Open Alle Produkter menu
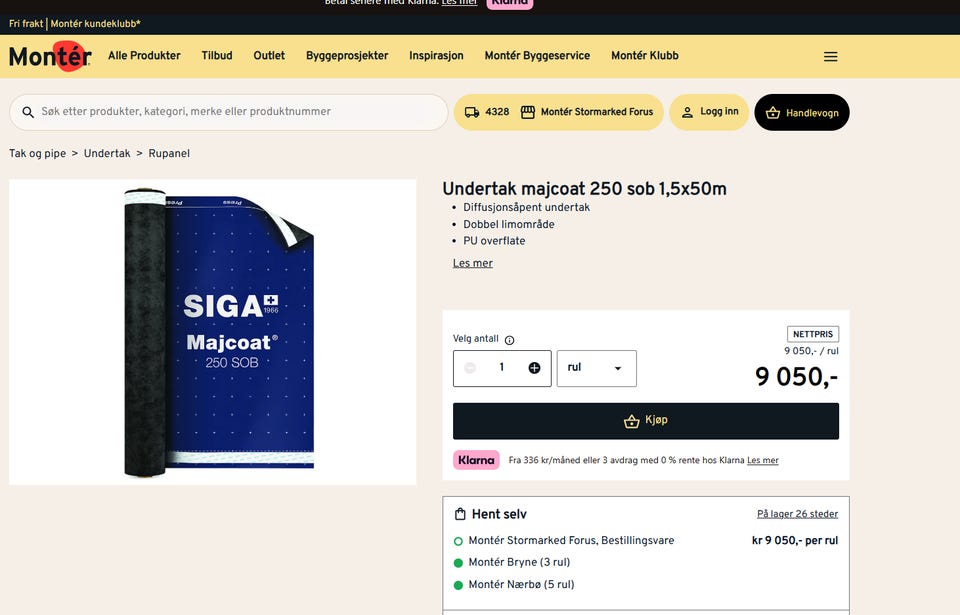 pos(144,56)
